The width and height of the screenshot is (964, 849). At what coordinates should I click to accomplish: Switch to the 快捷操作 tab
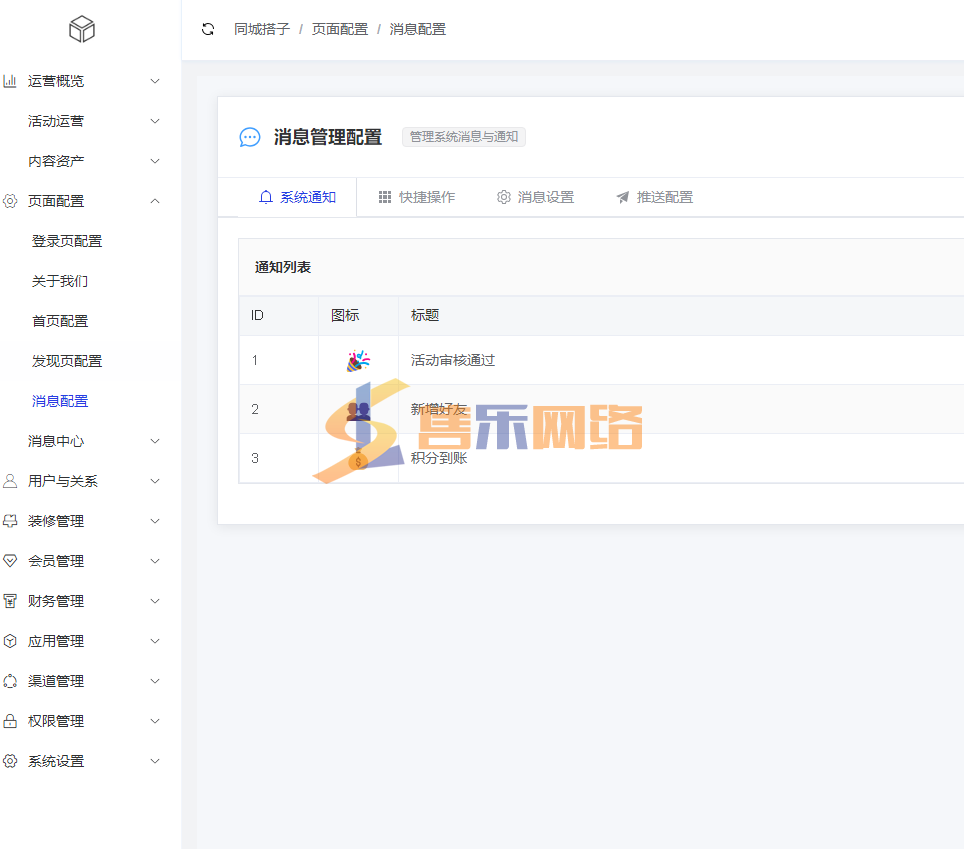click(416, 197)
